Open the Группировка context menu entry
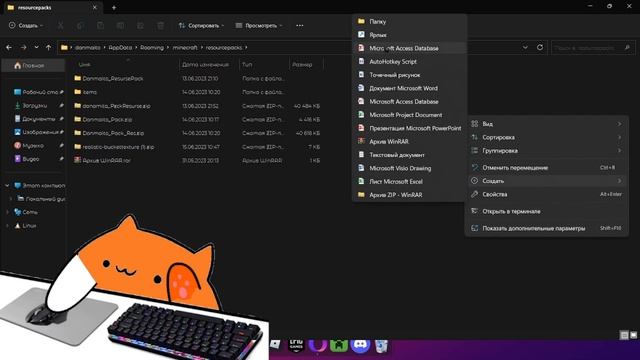This screenshot has height=360, width=640. (547, 151)
